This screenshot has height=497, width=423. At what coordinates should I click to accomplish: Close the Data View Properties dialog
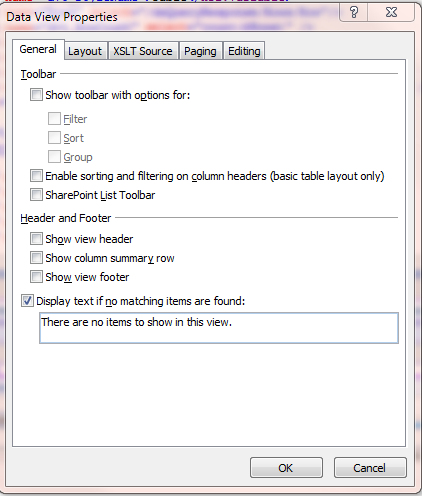coord(391,13)
